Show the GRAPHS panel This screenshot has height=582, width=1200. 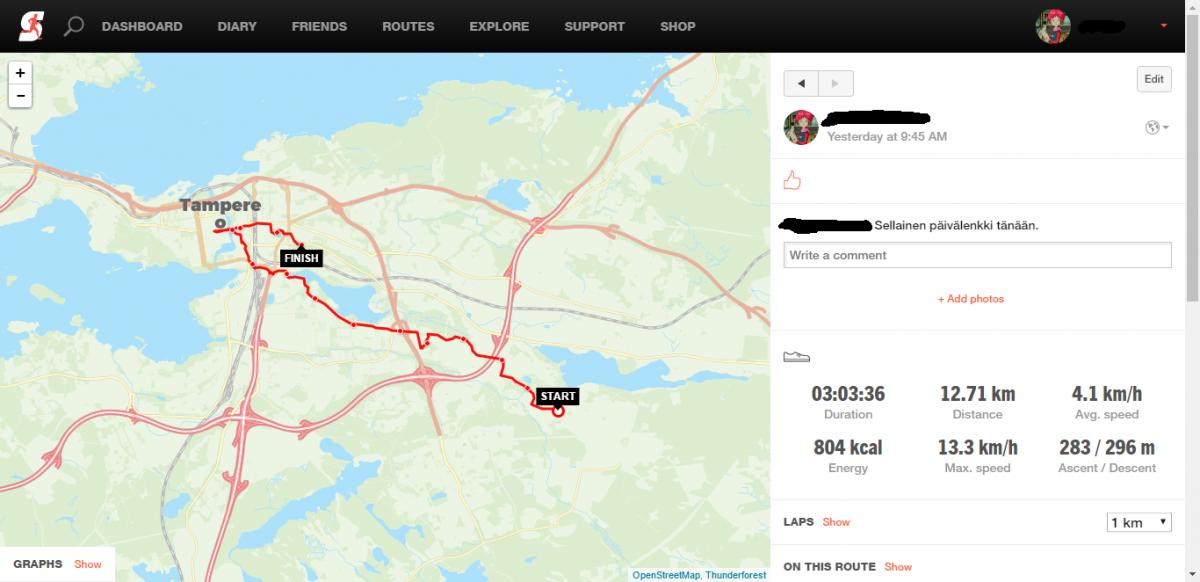88,564
